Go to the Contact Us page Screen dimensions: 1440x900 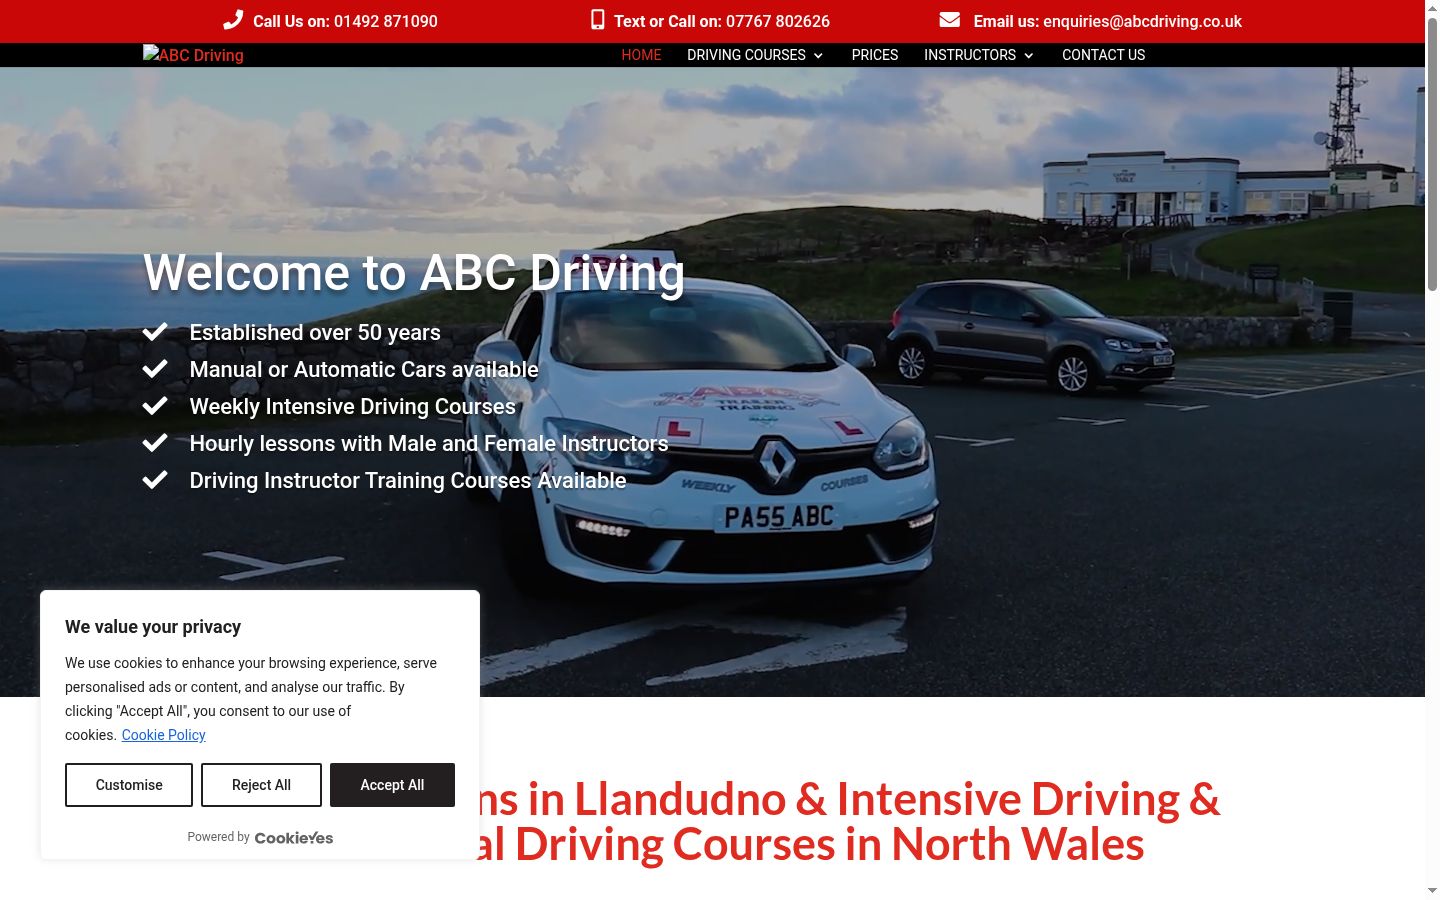tap(1103, 55)
